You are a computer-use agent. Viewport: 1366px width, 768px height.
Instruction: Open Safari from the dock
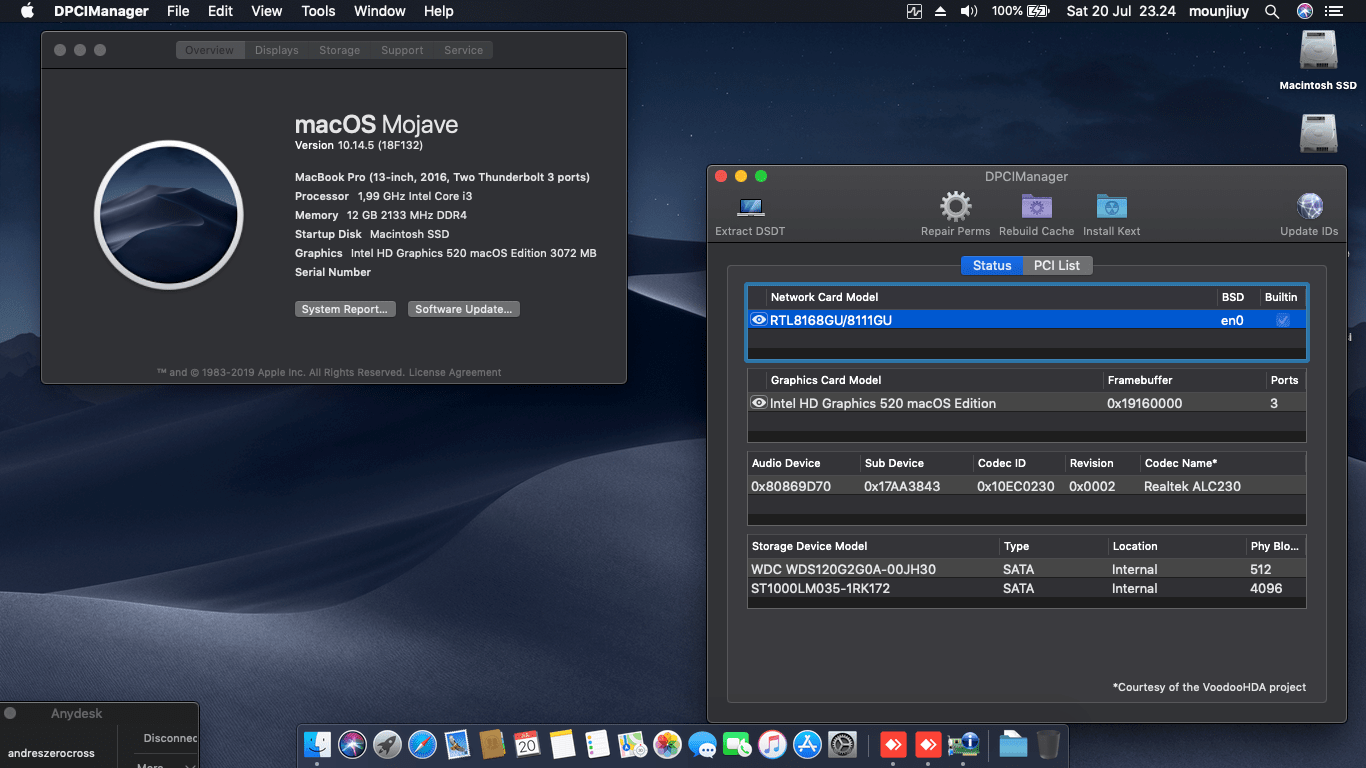click(x=422, y=744)
